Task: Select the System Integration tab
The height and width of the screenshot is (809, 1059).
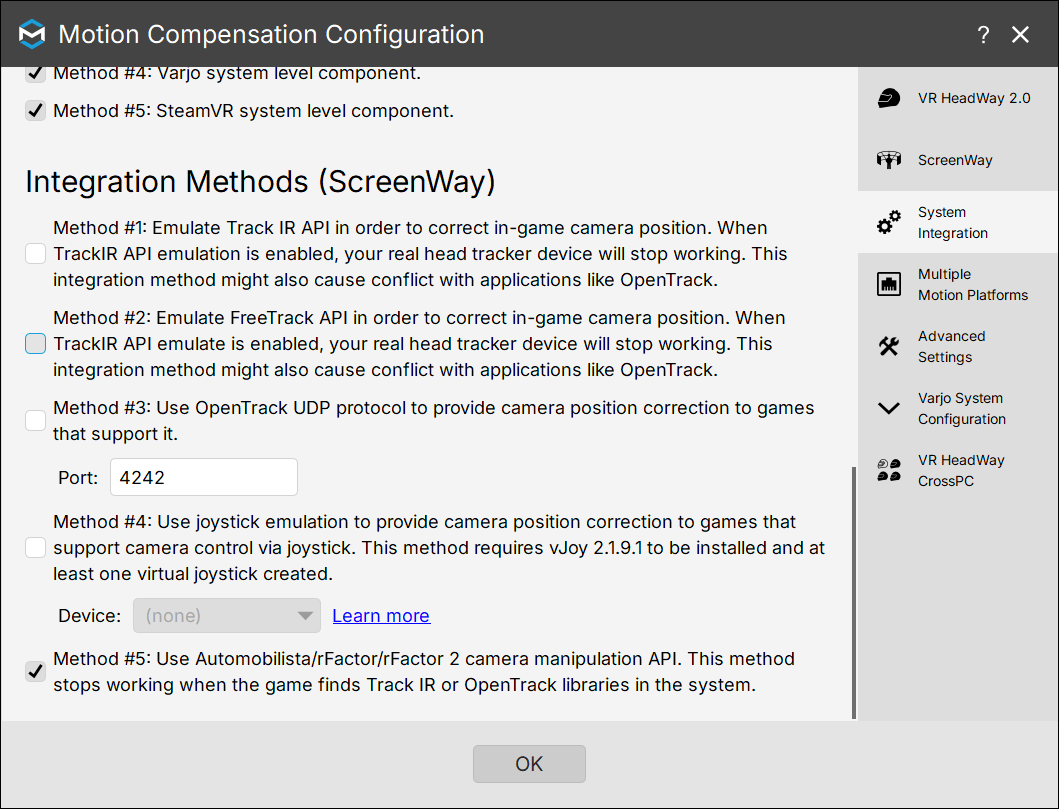Action: (x=958, y=222)
